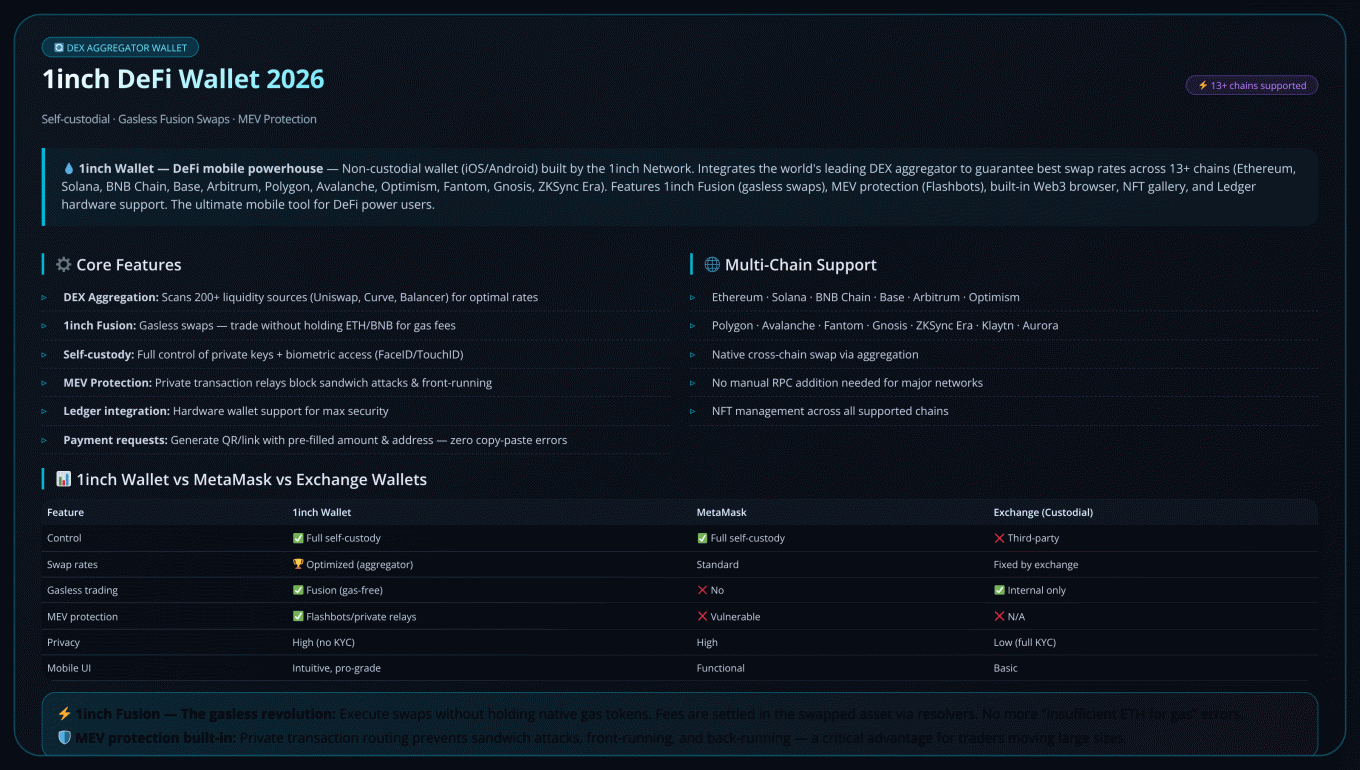
Task: Click "Native cross-chain swap via aggregation"
Action: coord(1004,355)
